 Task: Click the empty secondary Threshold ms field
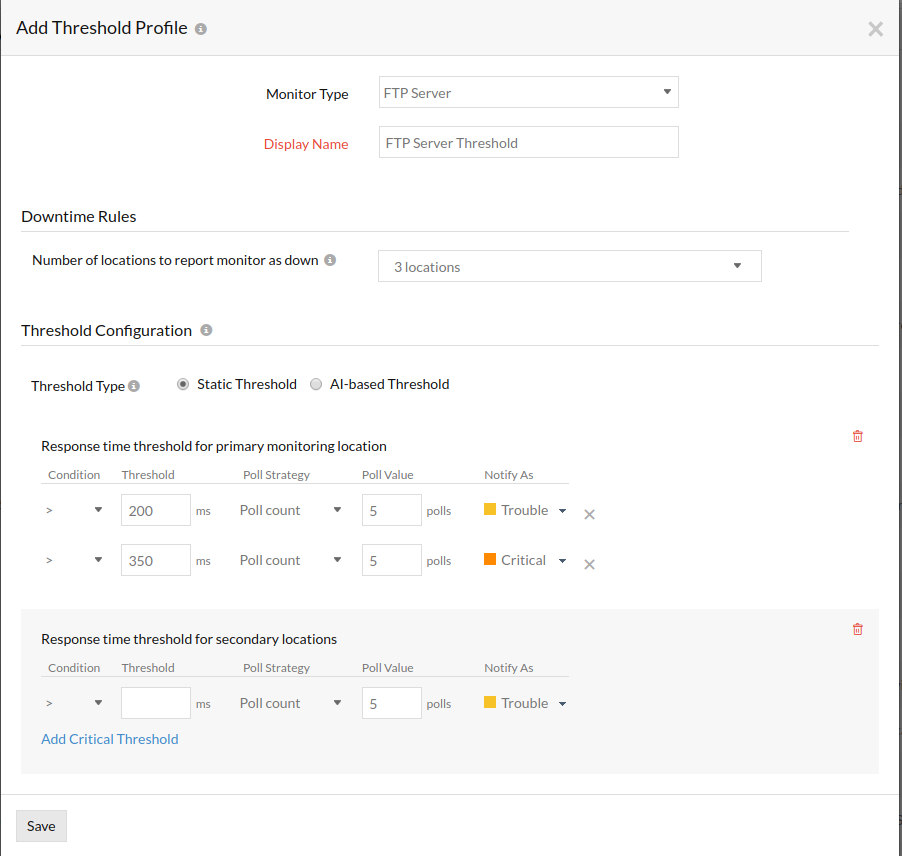[x=155, y=703]
